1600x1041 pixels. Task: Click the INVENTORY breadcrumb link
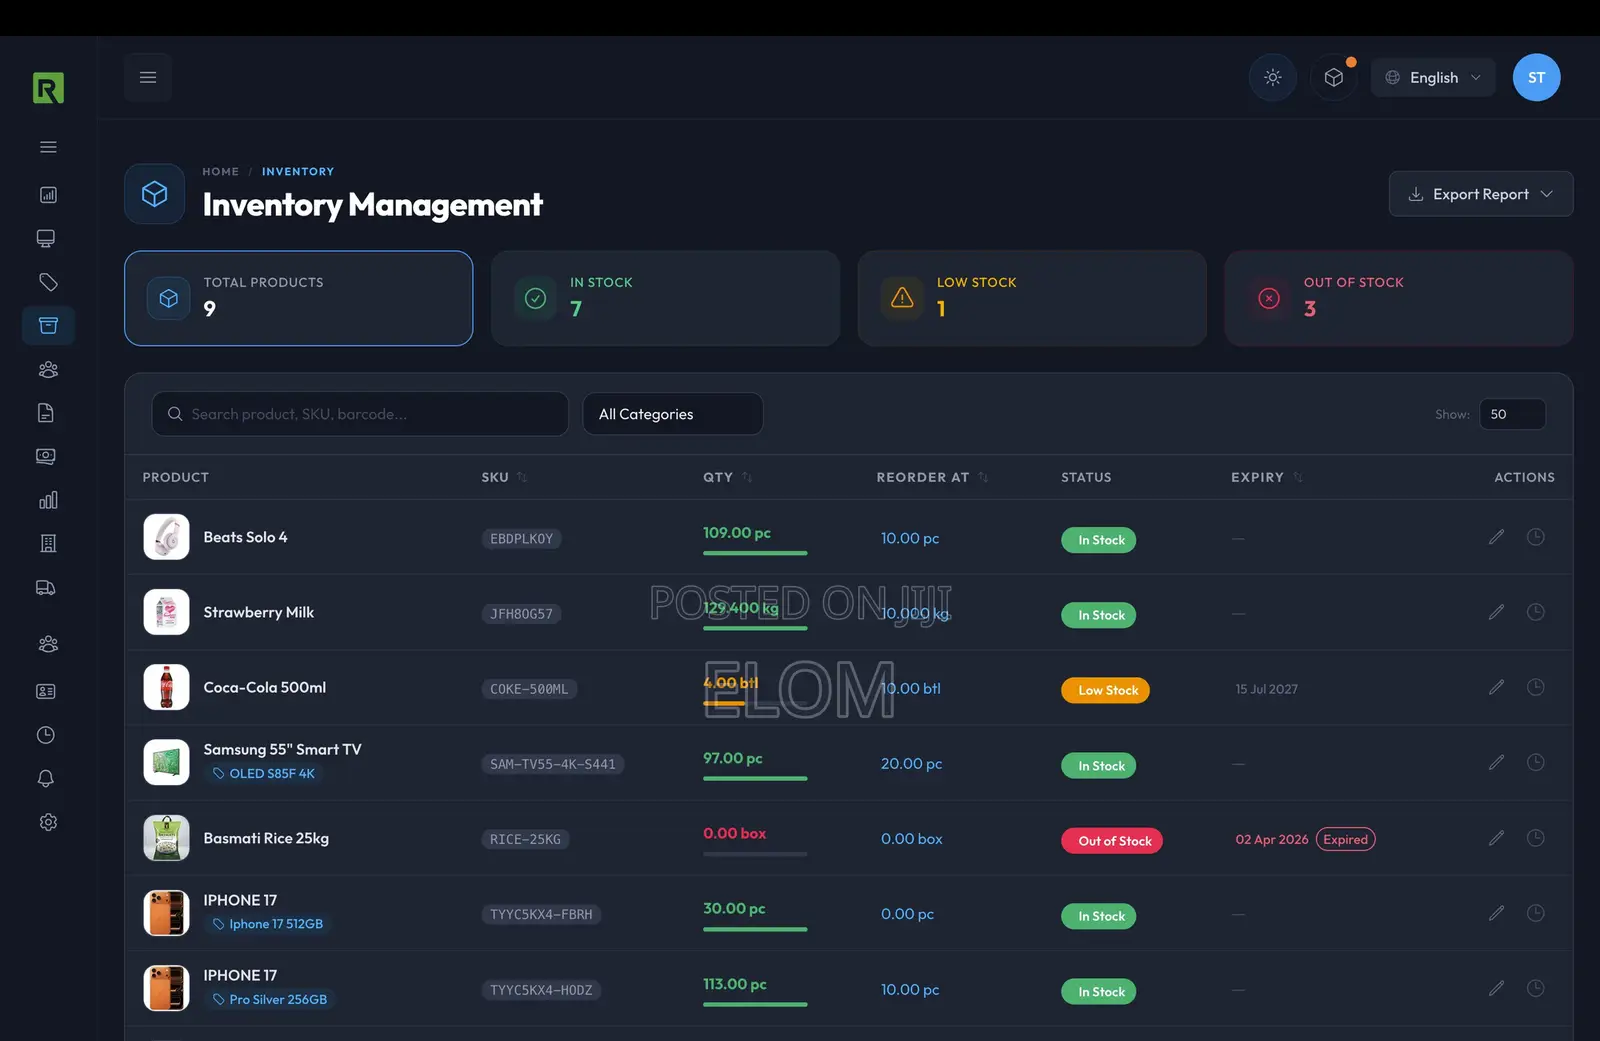[x=298, y=172]
